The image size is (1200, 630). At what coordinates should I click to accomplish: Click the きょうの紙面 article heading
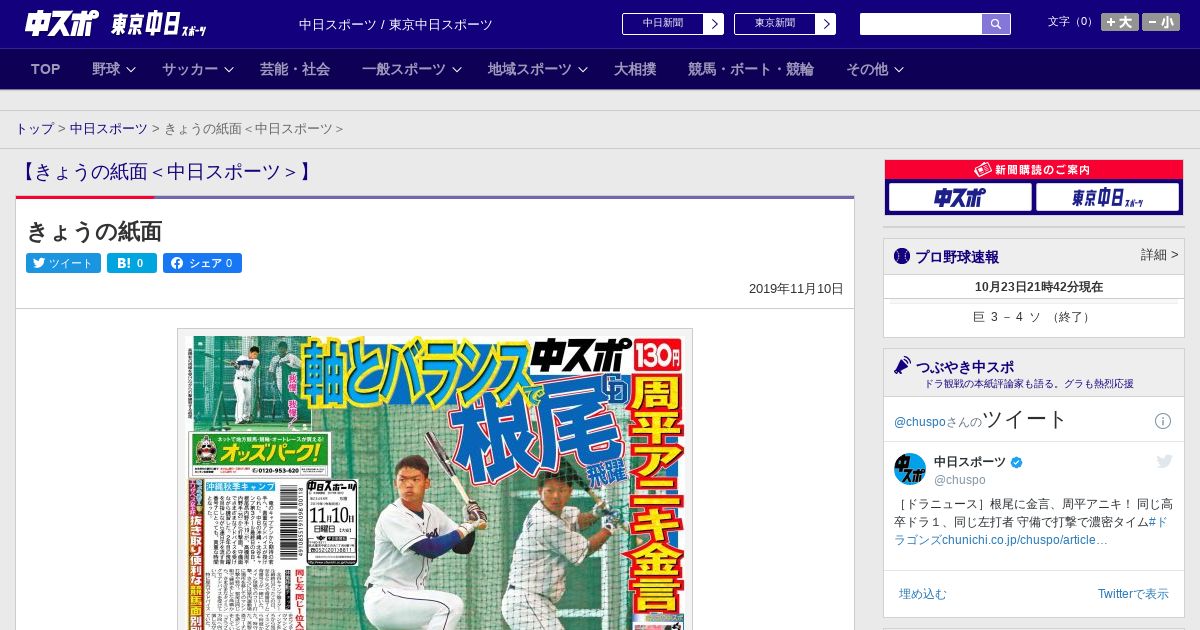(94, 231)
